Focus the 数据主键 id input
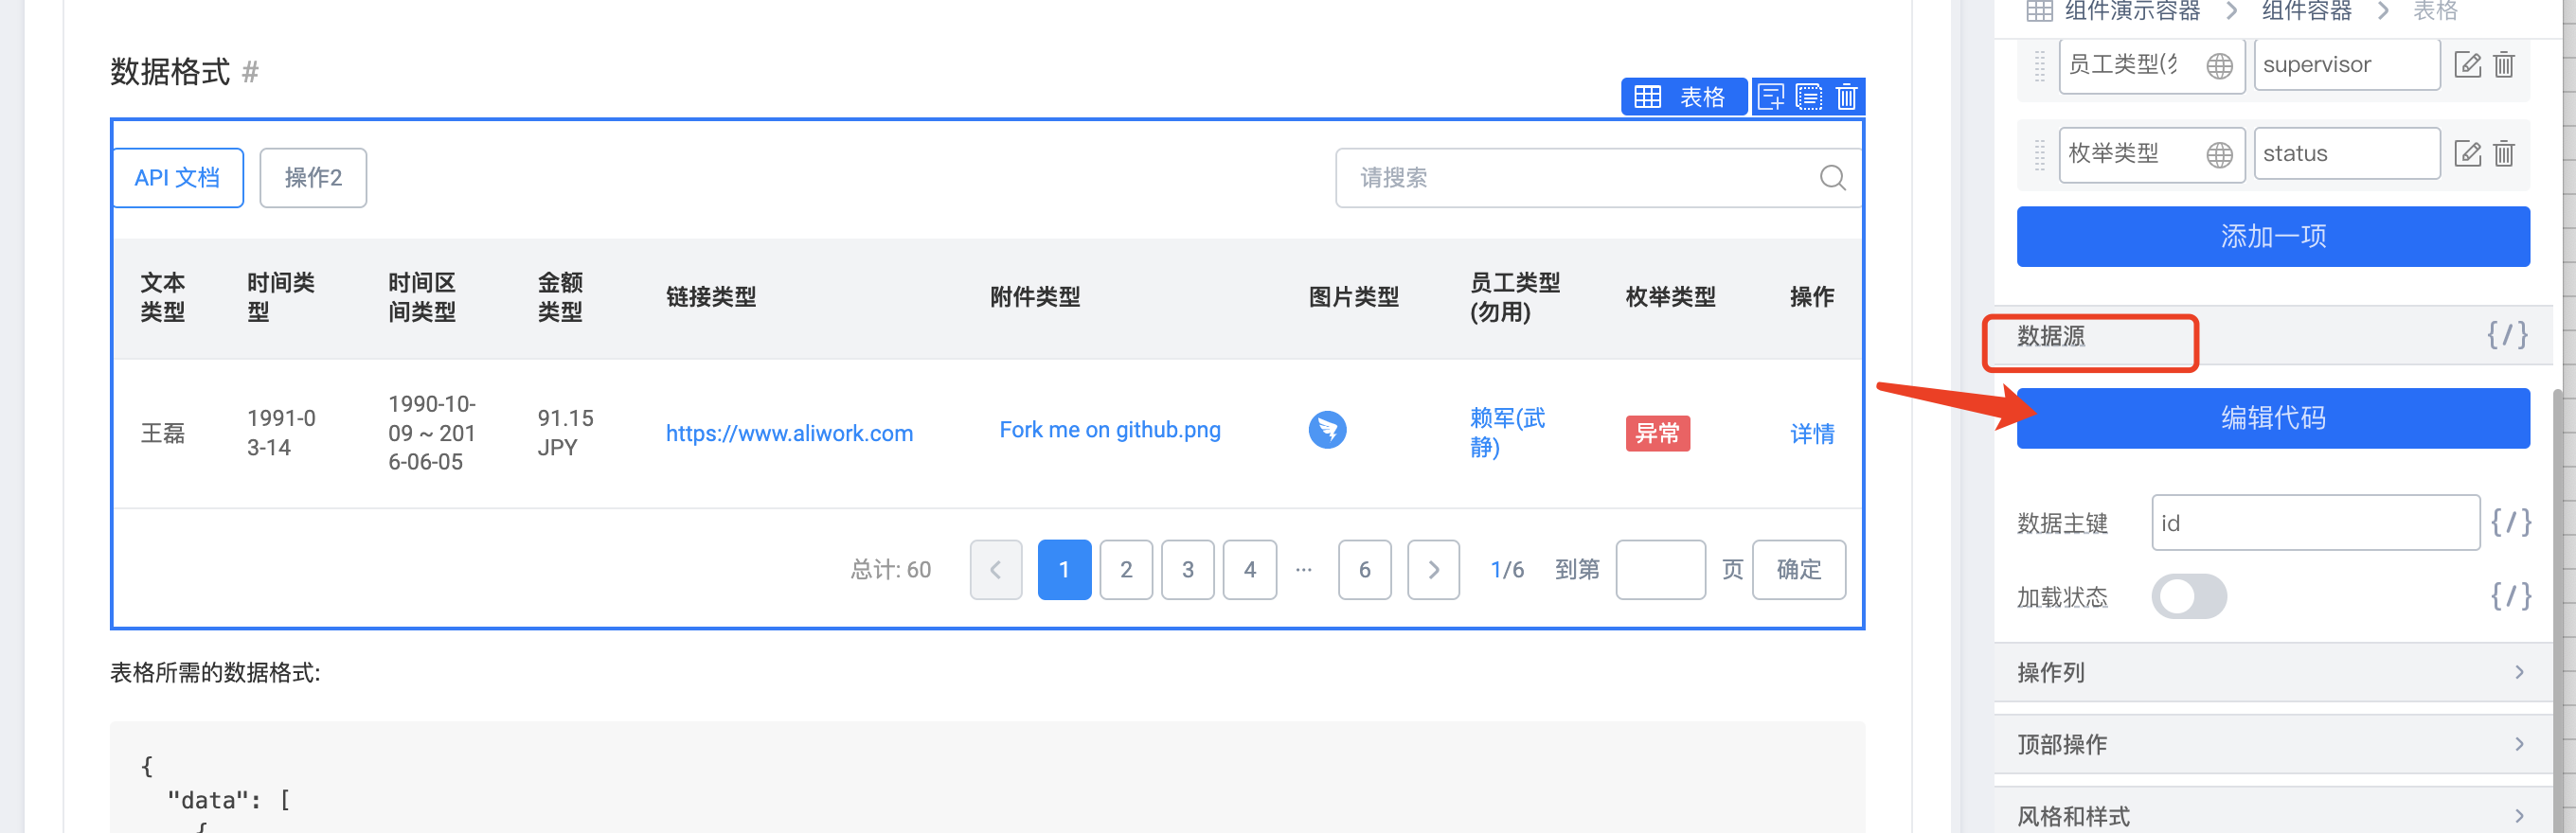Screen dimensions: 2576x833 2315,522
